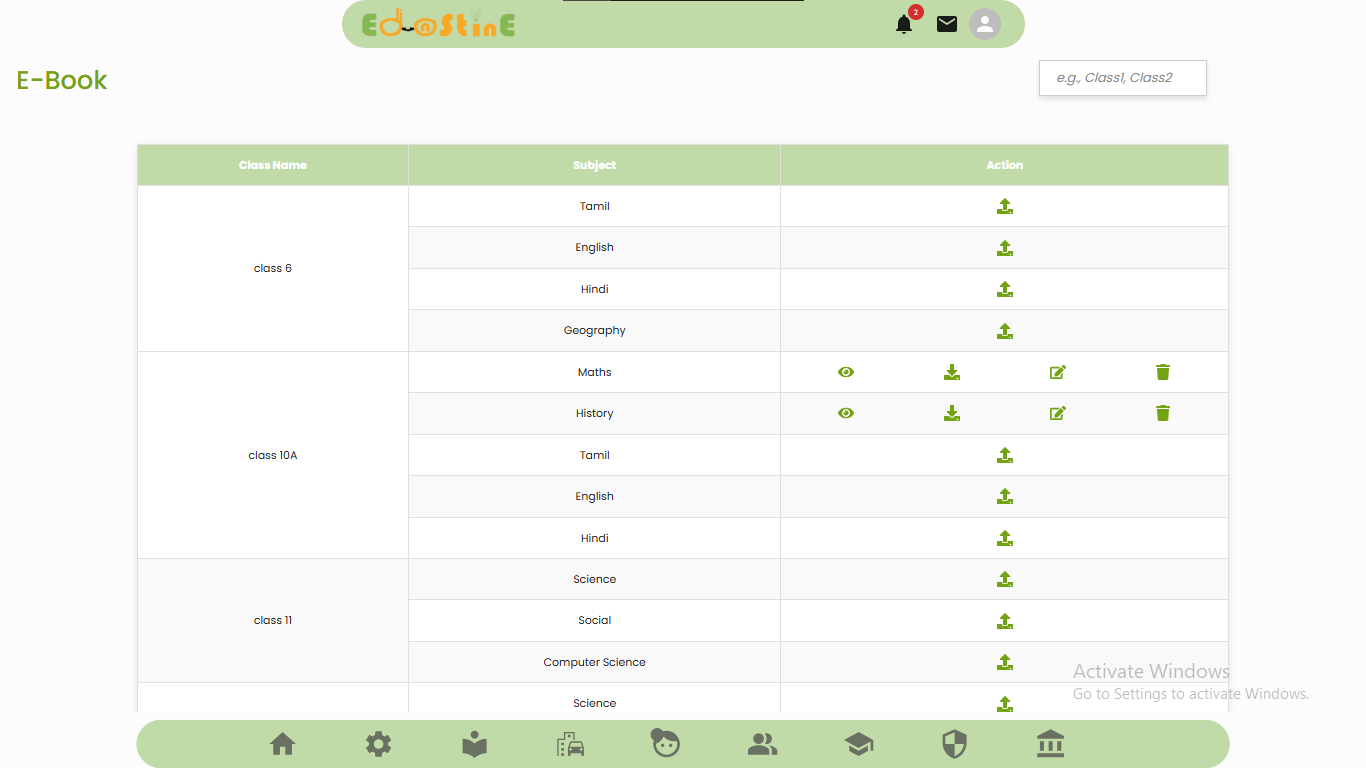
Task: Open the user profile avatar
Action: pyautogui.click(x=984, y=24)
